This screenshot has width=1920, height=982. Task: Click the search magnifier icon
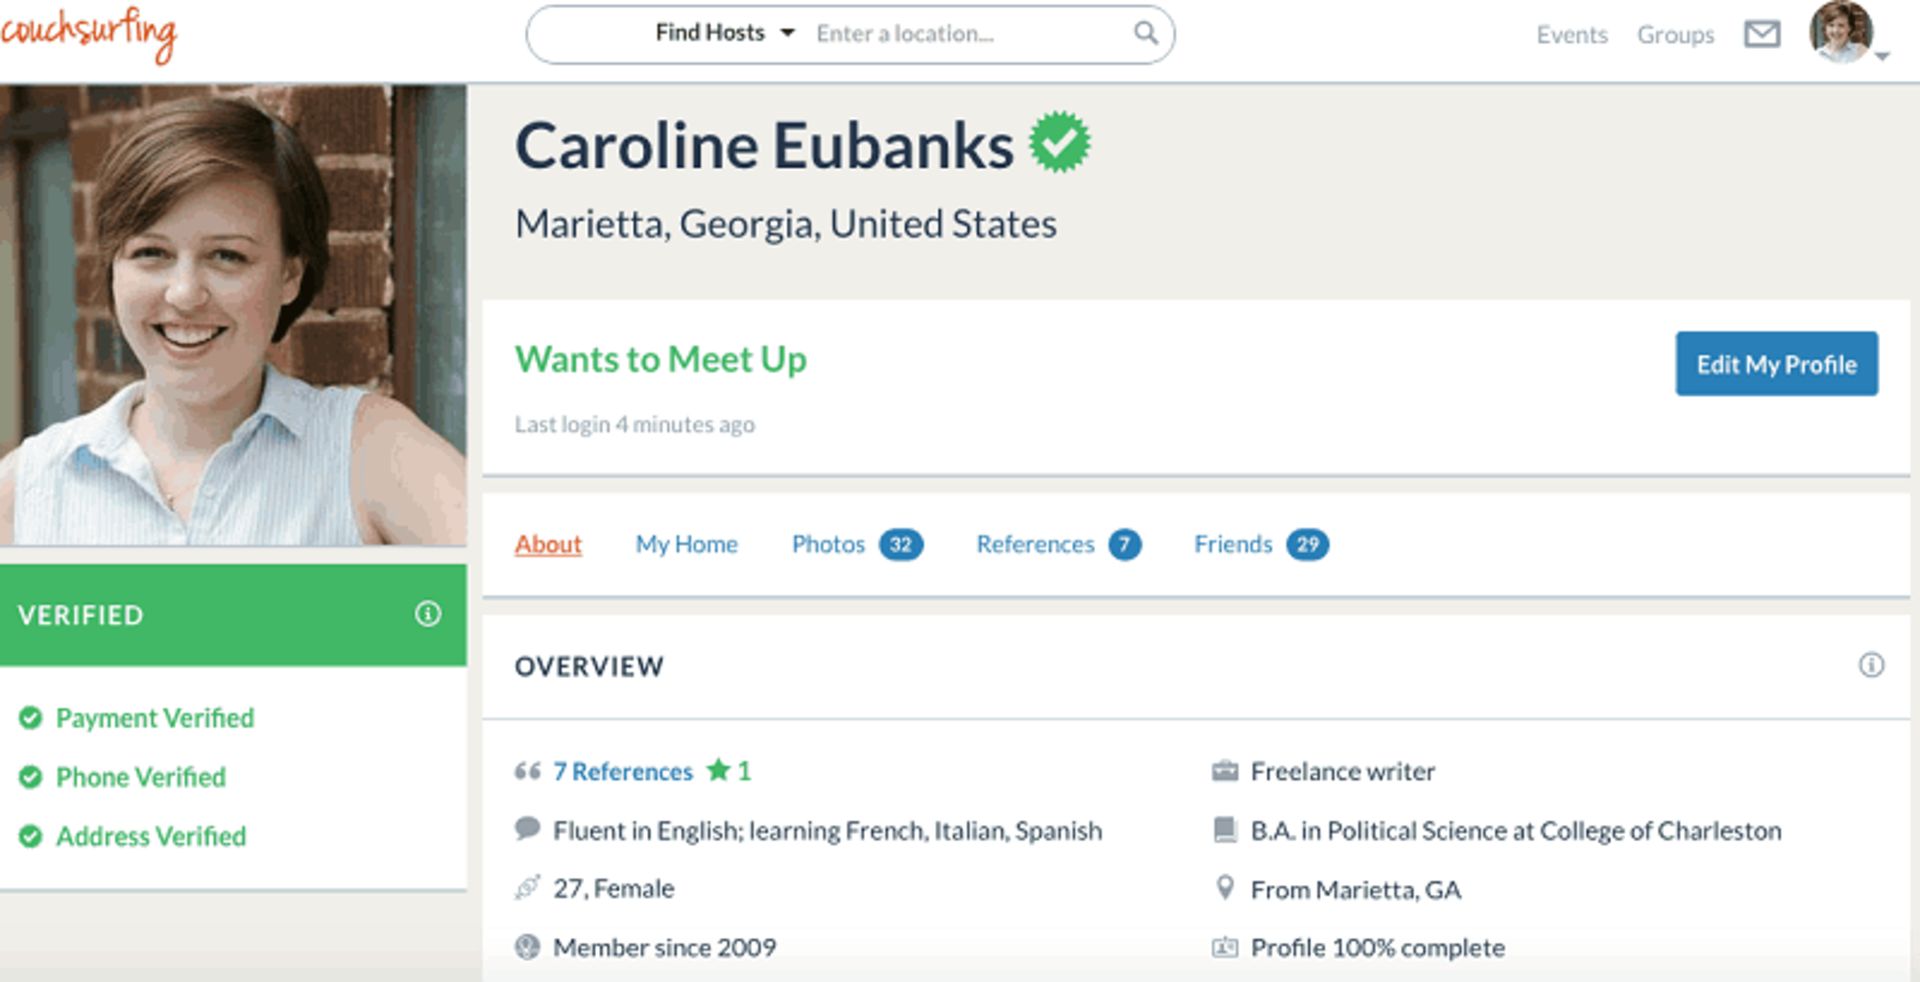(x=1146, y=33)
